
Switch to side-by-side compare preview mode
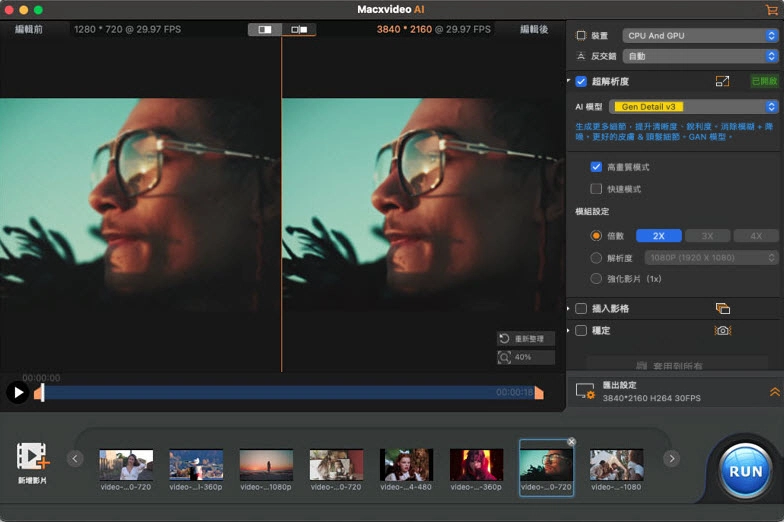298,30
